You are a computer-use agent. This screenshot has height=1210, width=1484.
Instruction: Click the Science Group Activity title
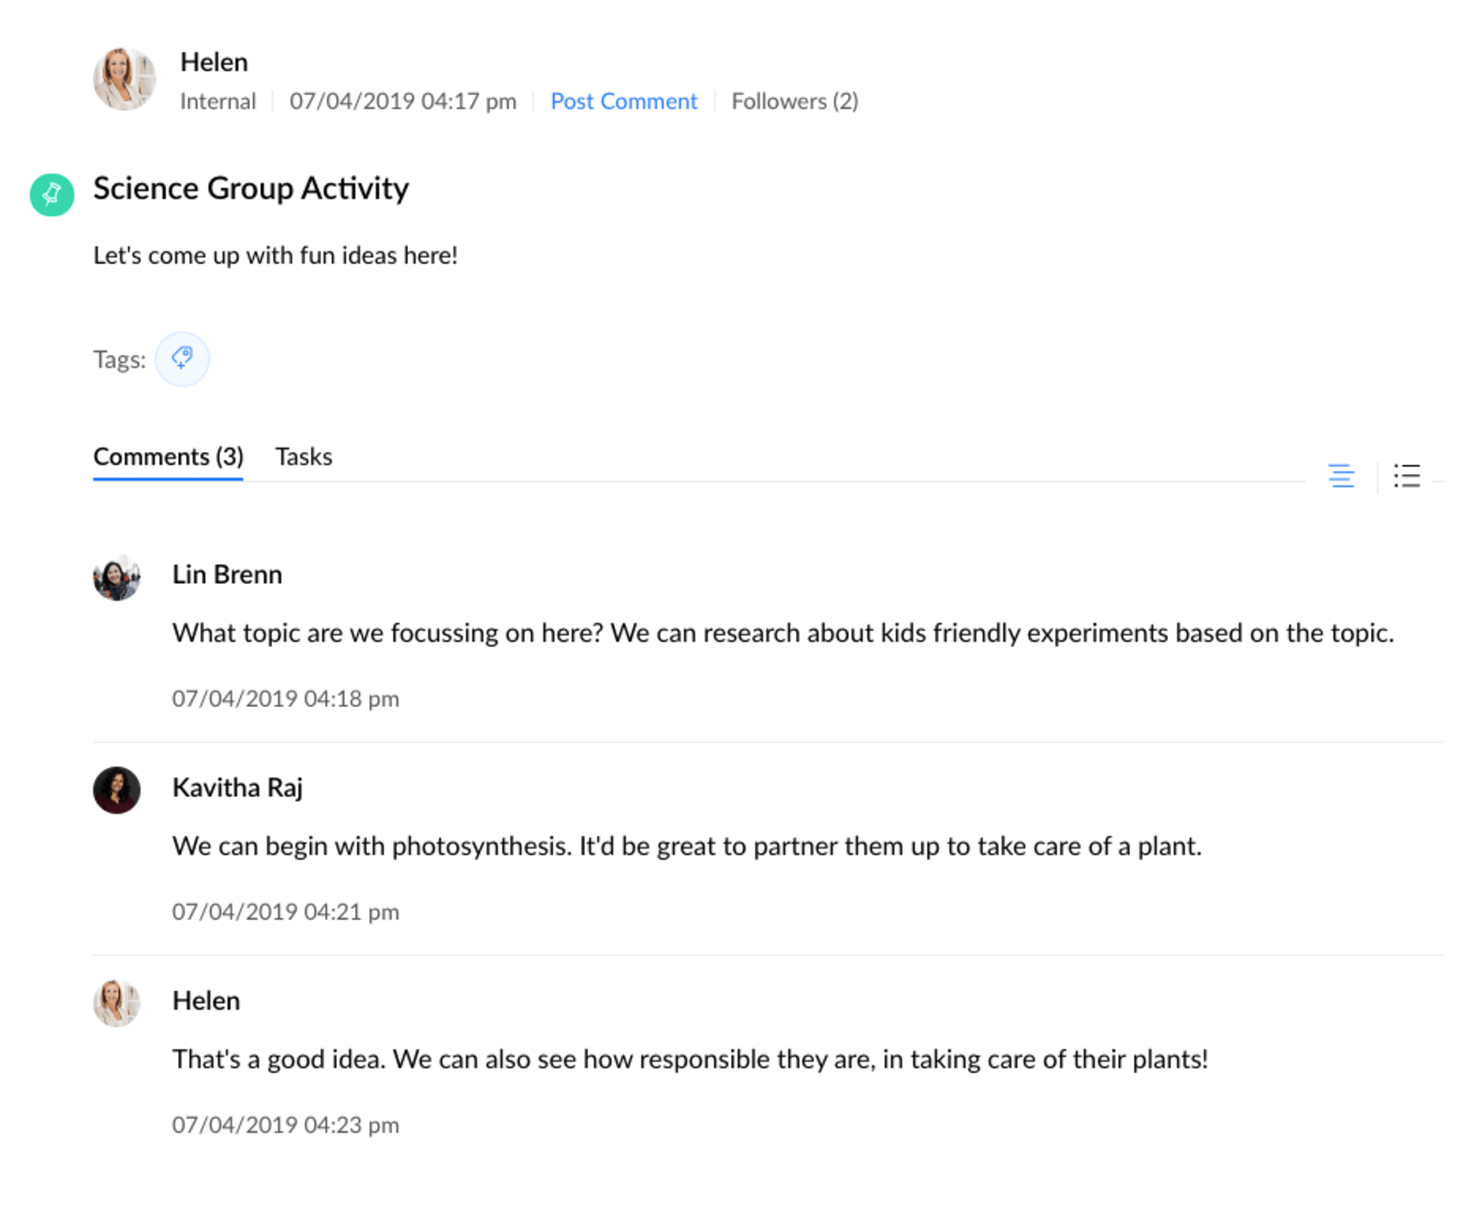pos(251,189)
